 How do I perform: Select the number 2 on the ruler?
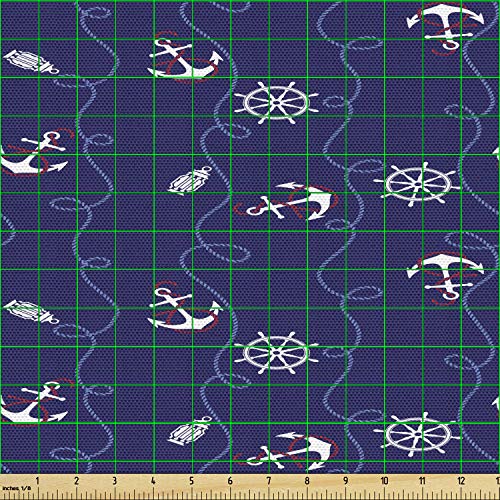(76, 481)
